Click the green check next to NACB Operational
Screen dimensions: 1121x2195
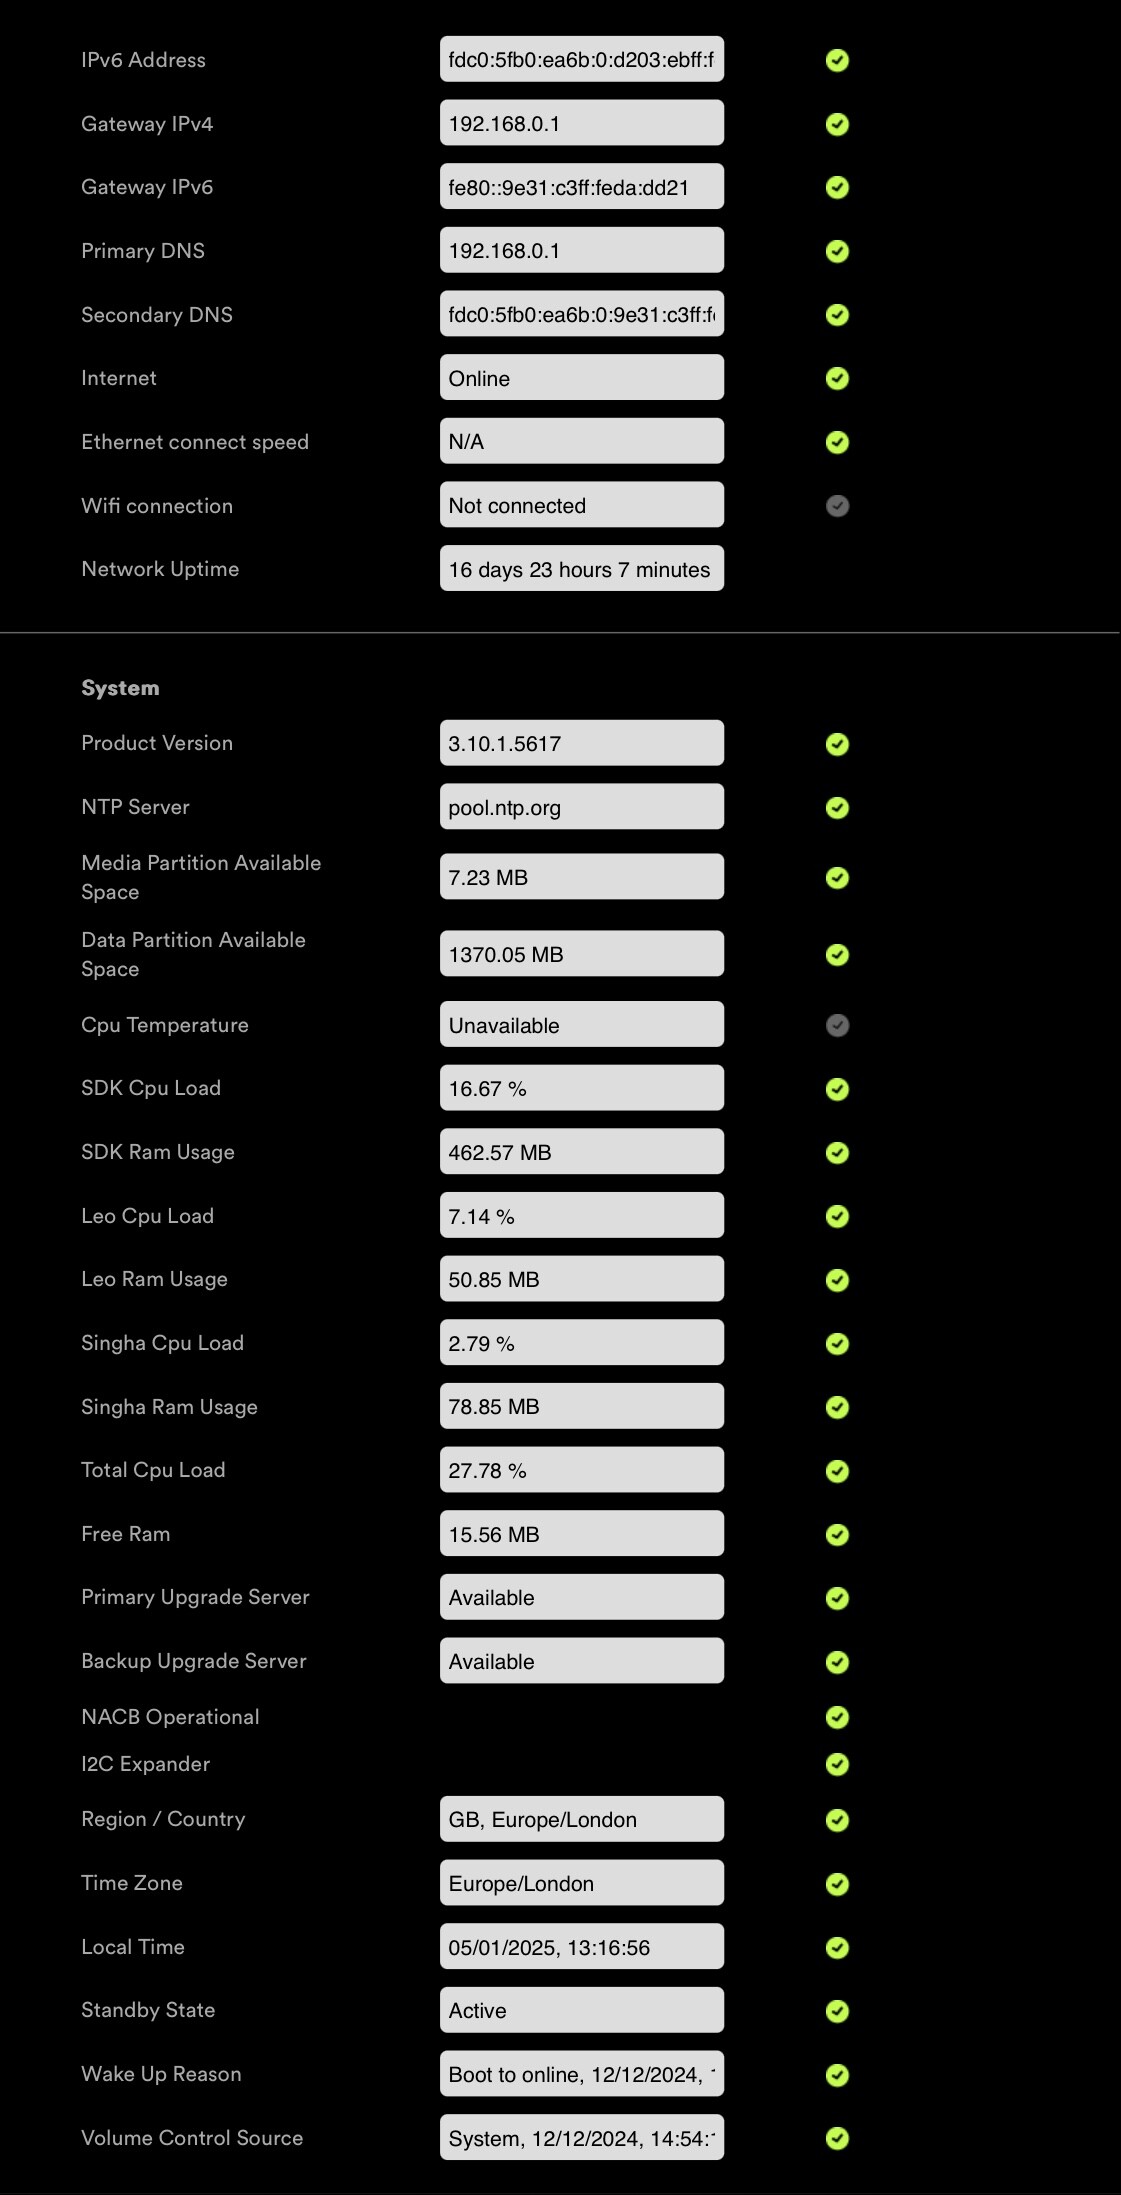(x=837, y=1717)
